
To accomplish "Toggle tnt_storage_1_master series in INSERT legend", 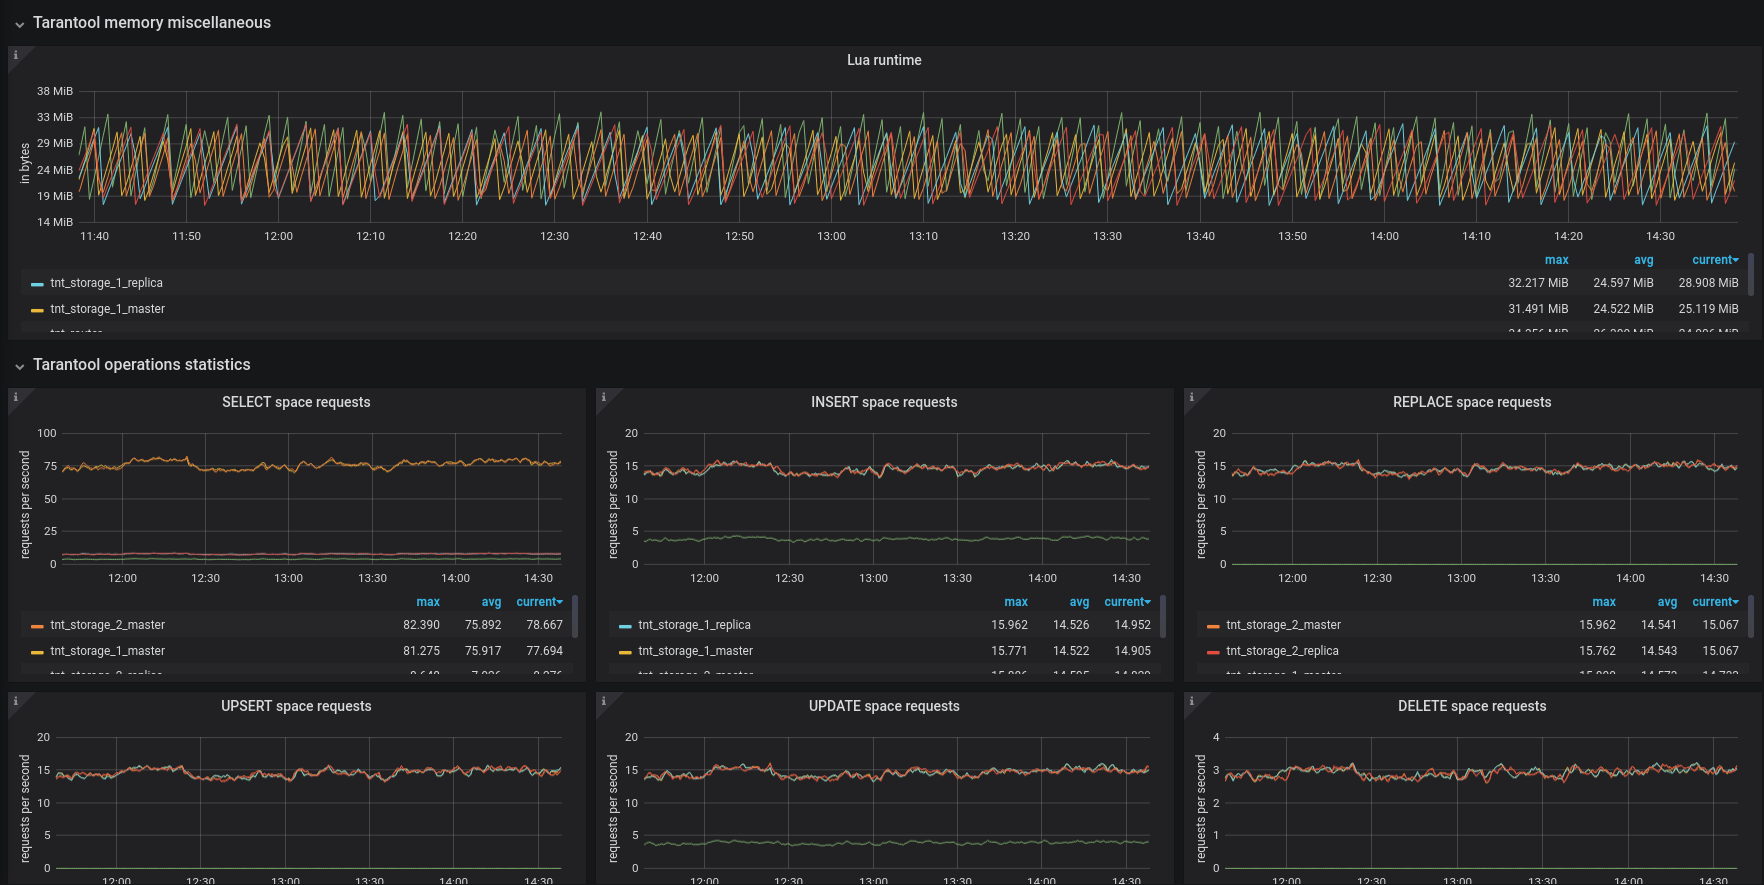I will click(695, 651).
